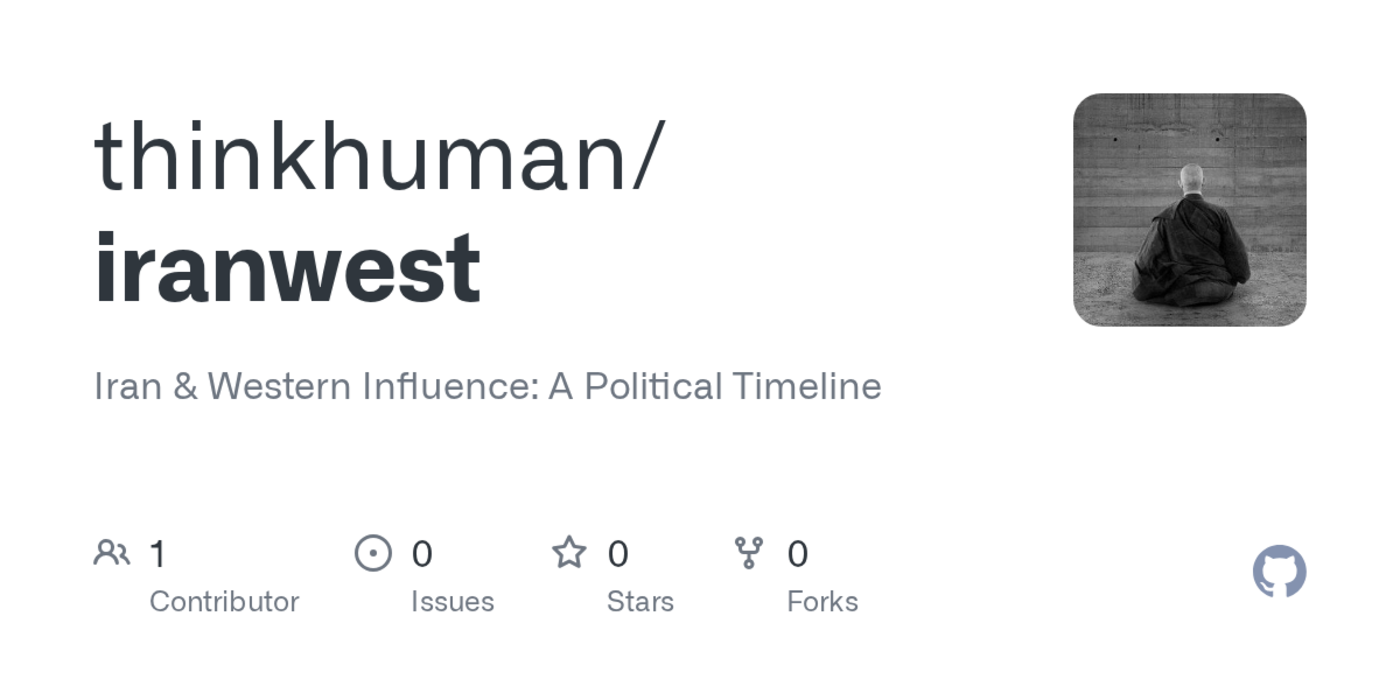Click the zero count beside star icon
This screenshot has height=700, width=1400.
[618, 554]
